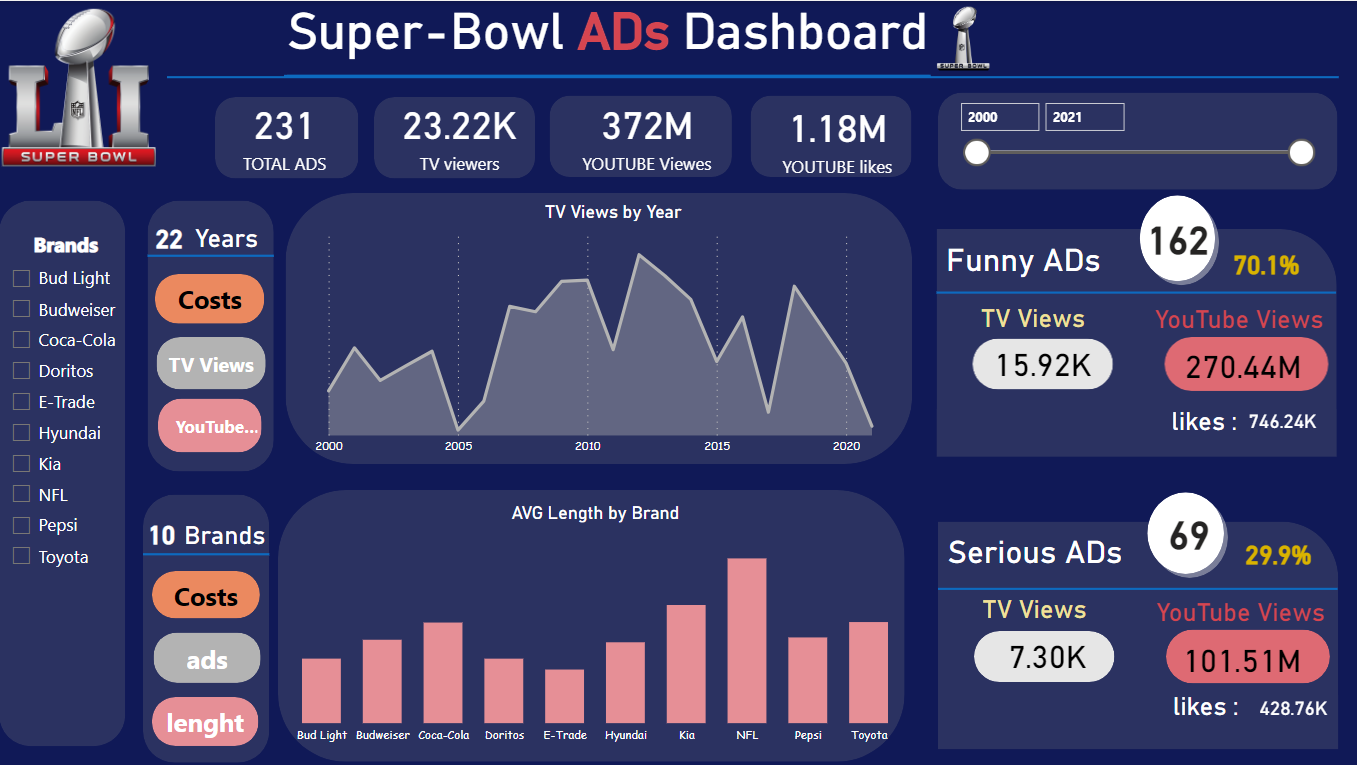Click the TOTAL ADS 231 card
Viewport: 1357px width, 765px height.
pos(285,138)
